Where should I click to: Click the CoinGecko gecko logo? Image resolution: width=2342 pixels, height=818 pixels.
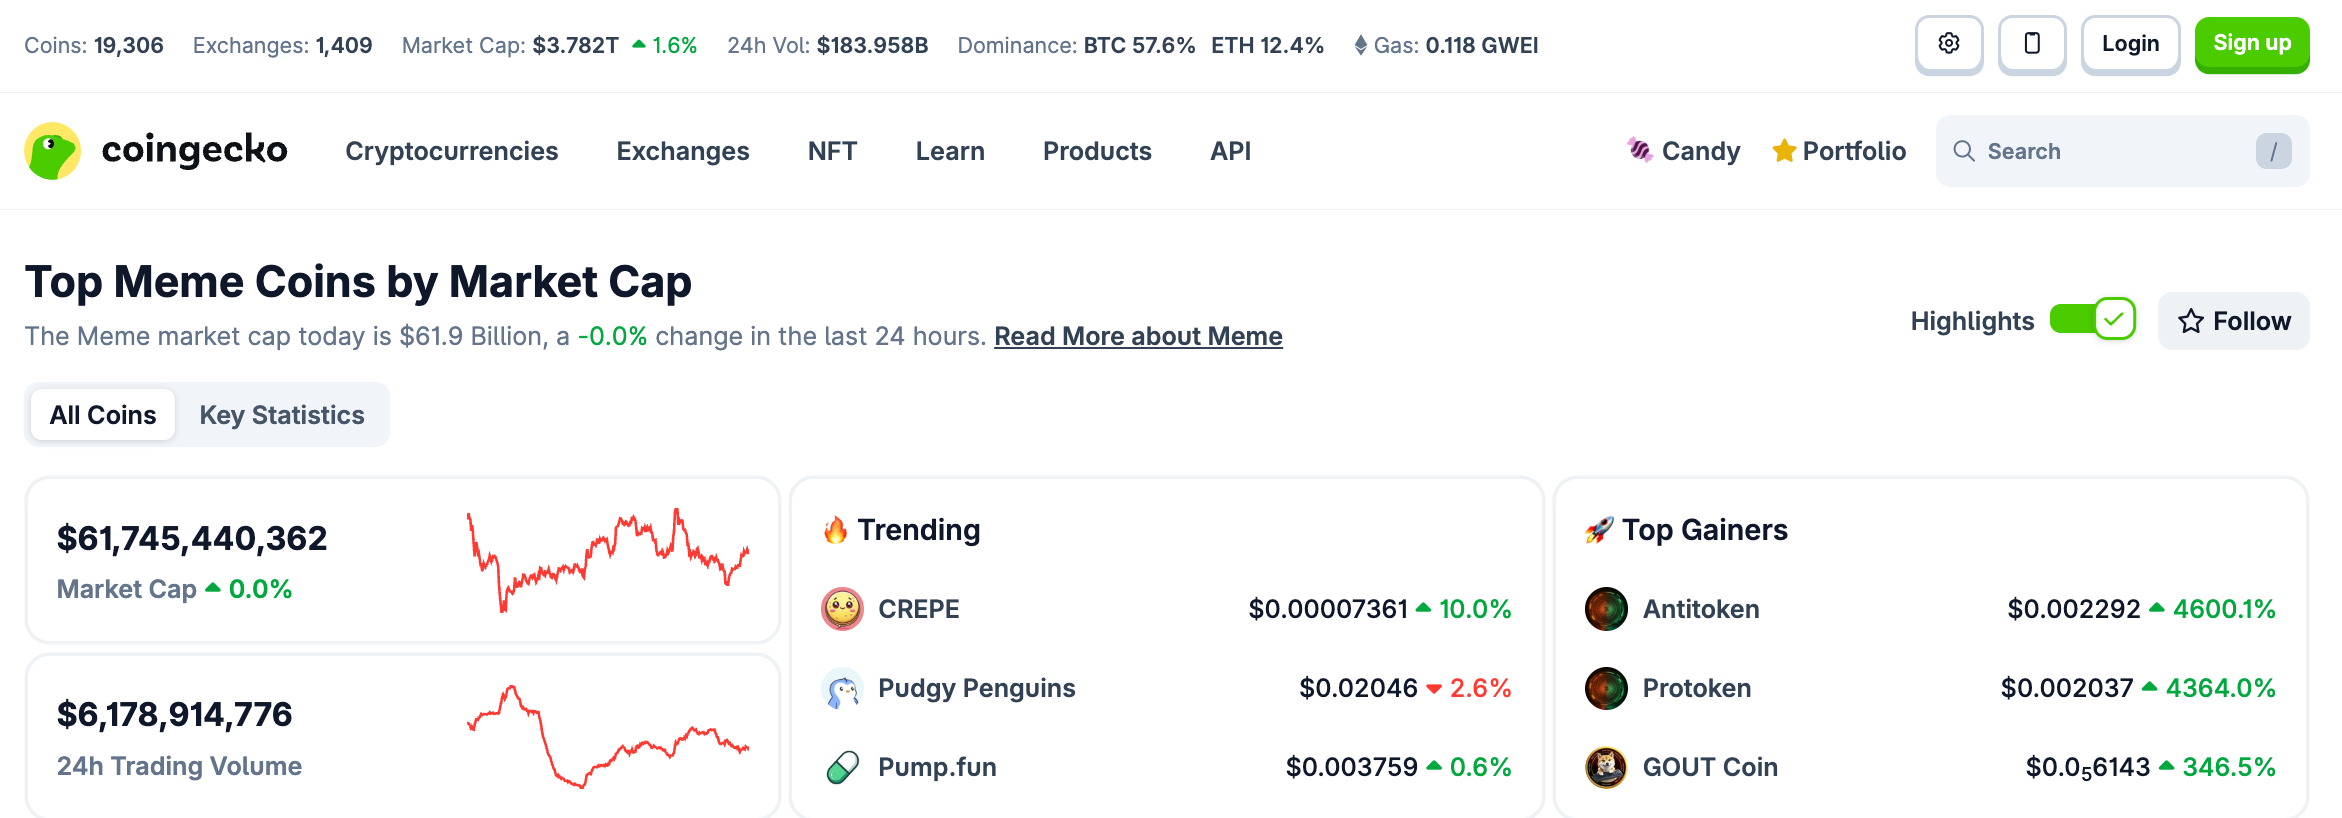point(53,151)
